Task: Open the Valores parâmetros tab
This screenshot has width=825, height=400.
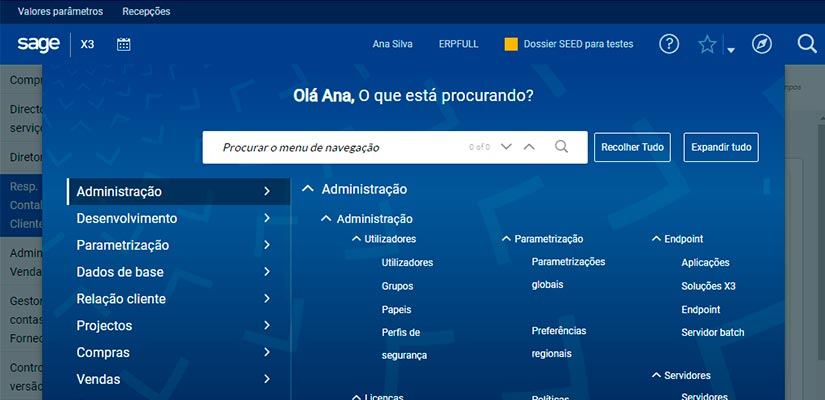Action: click(x=61, y=11)
